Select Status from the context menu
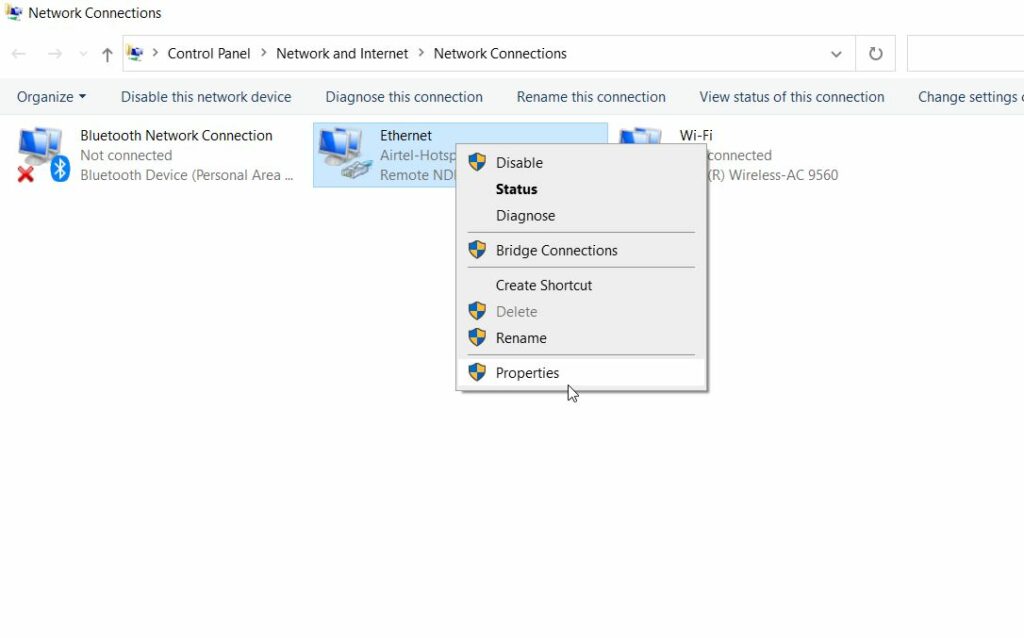 [x=516, y=189]
